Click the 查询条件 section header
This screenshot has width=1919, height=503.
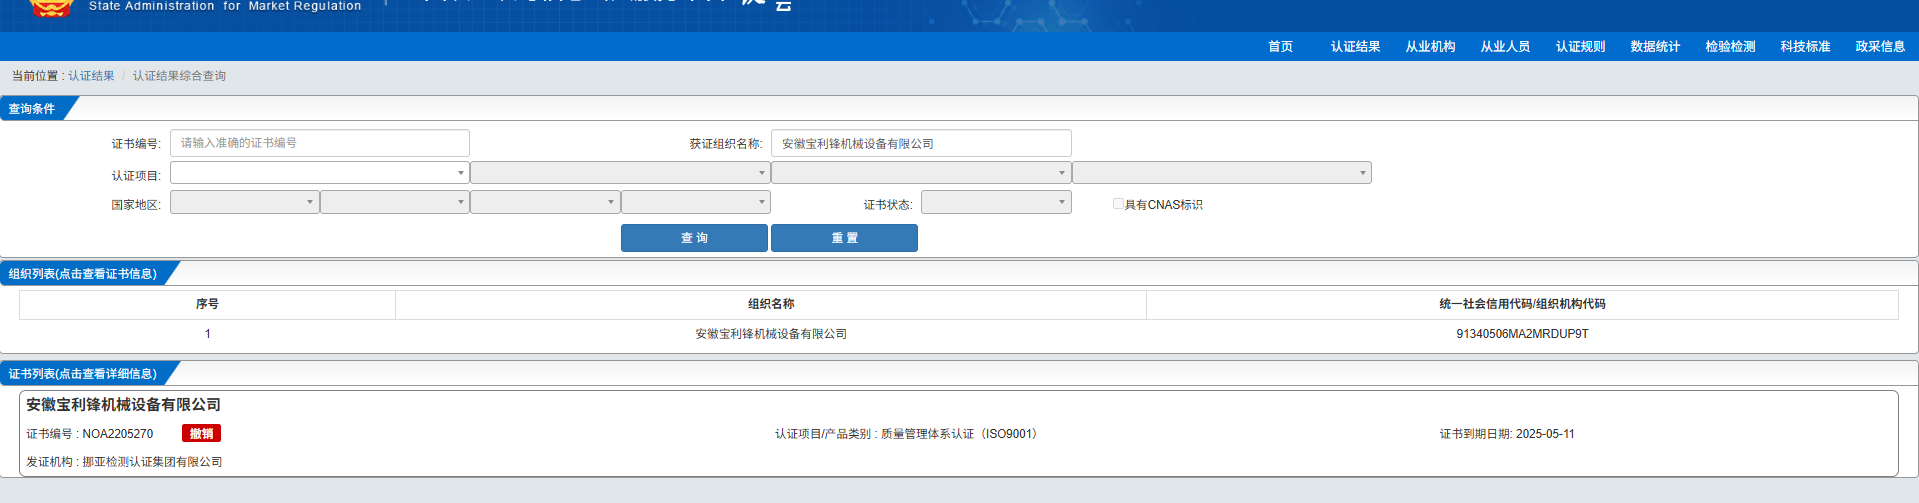click(32, 109)
